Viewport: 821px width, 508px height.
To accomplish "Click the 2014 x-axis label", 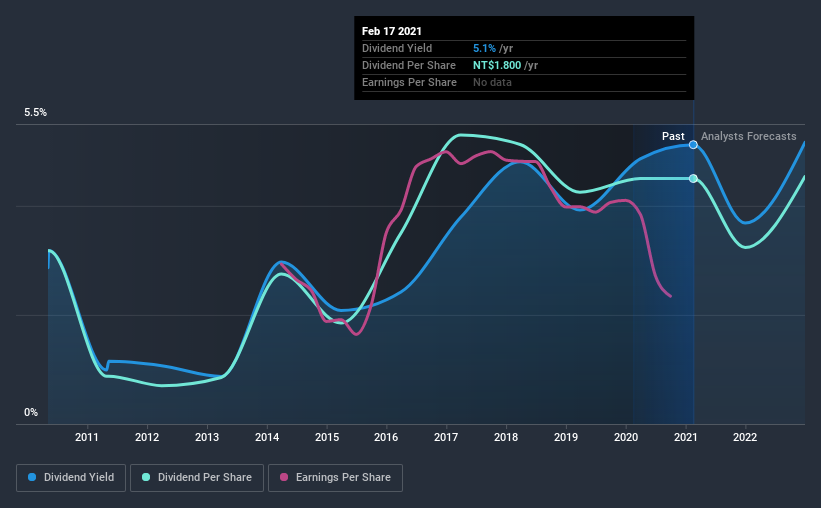I will [x=267, y=437].
